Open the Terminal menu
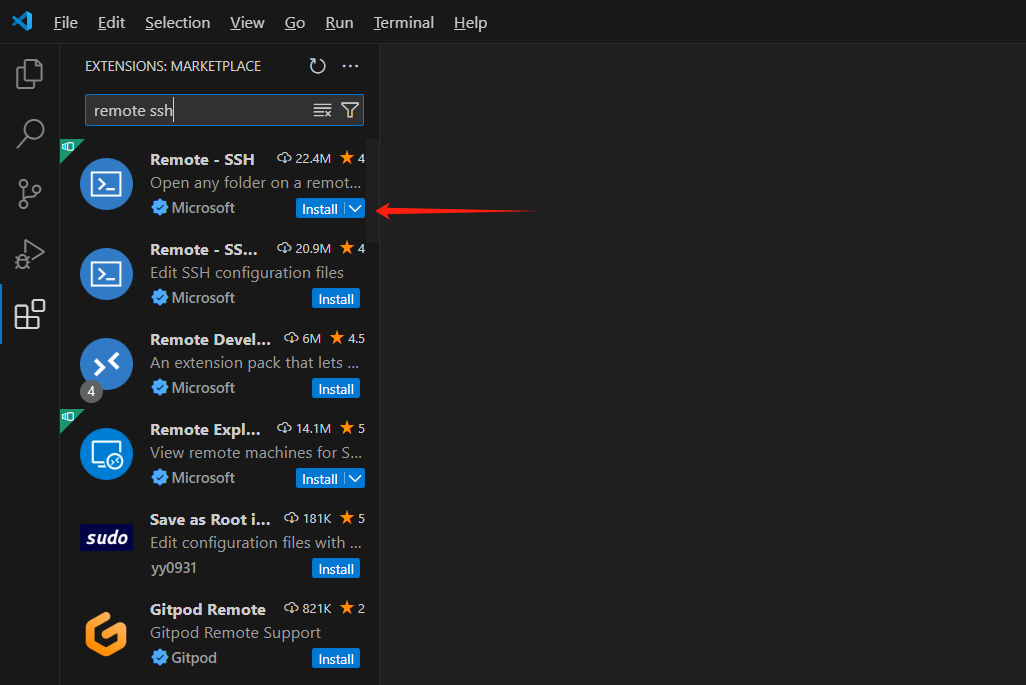Image resolution: width=1026 pixels, height=685 pixels. pos(403,22)
